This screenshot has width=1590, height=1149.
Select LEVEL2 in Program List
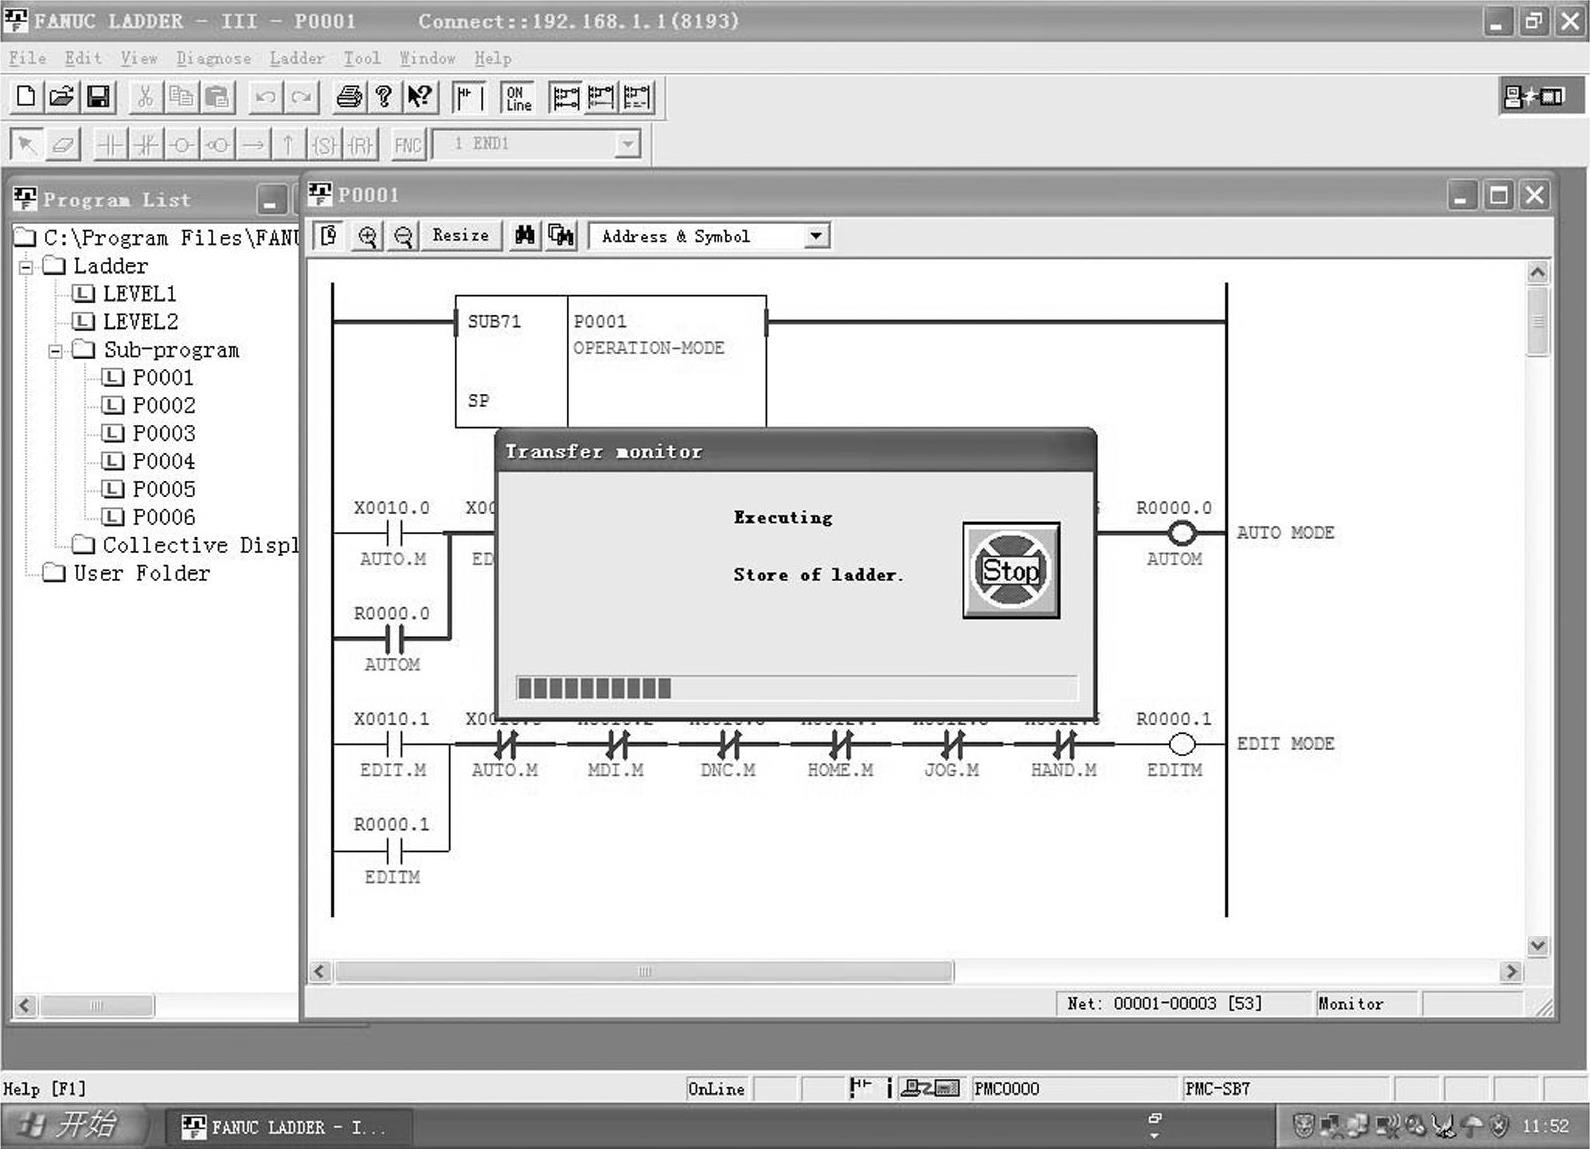(x=140, y=322)
